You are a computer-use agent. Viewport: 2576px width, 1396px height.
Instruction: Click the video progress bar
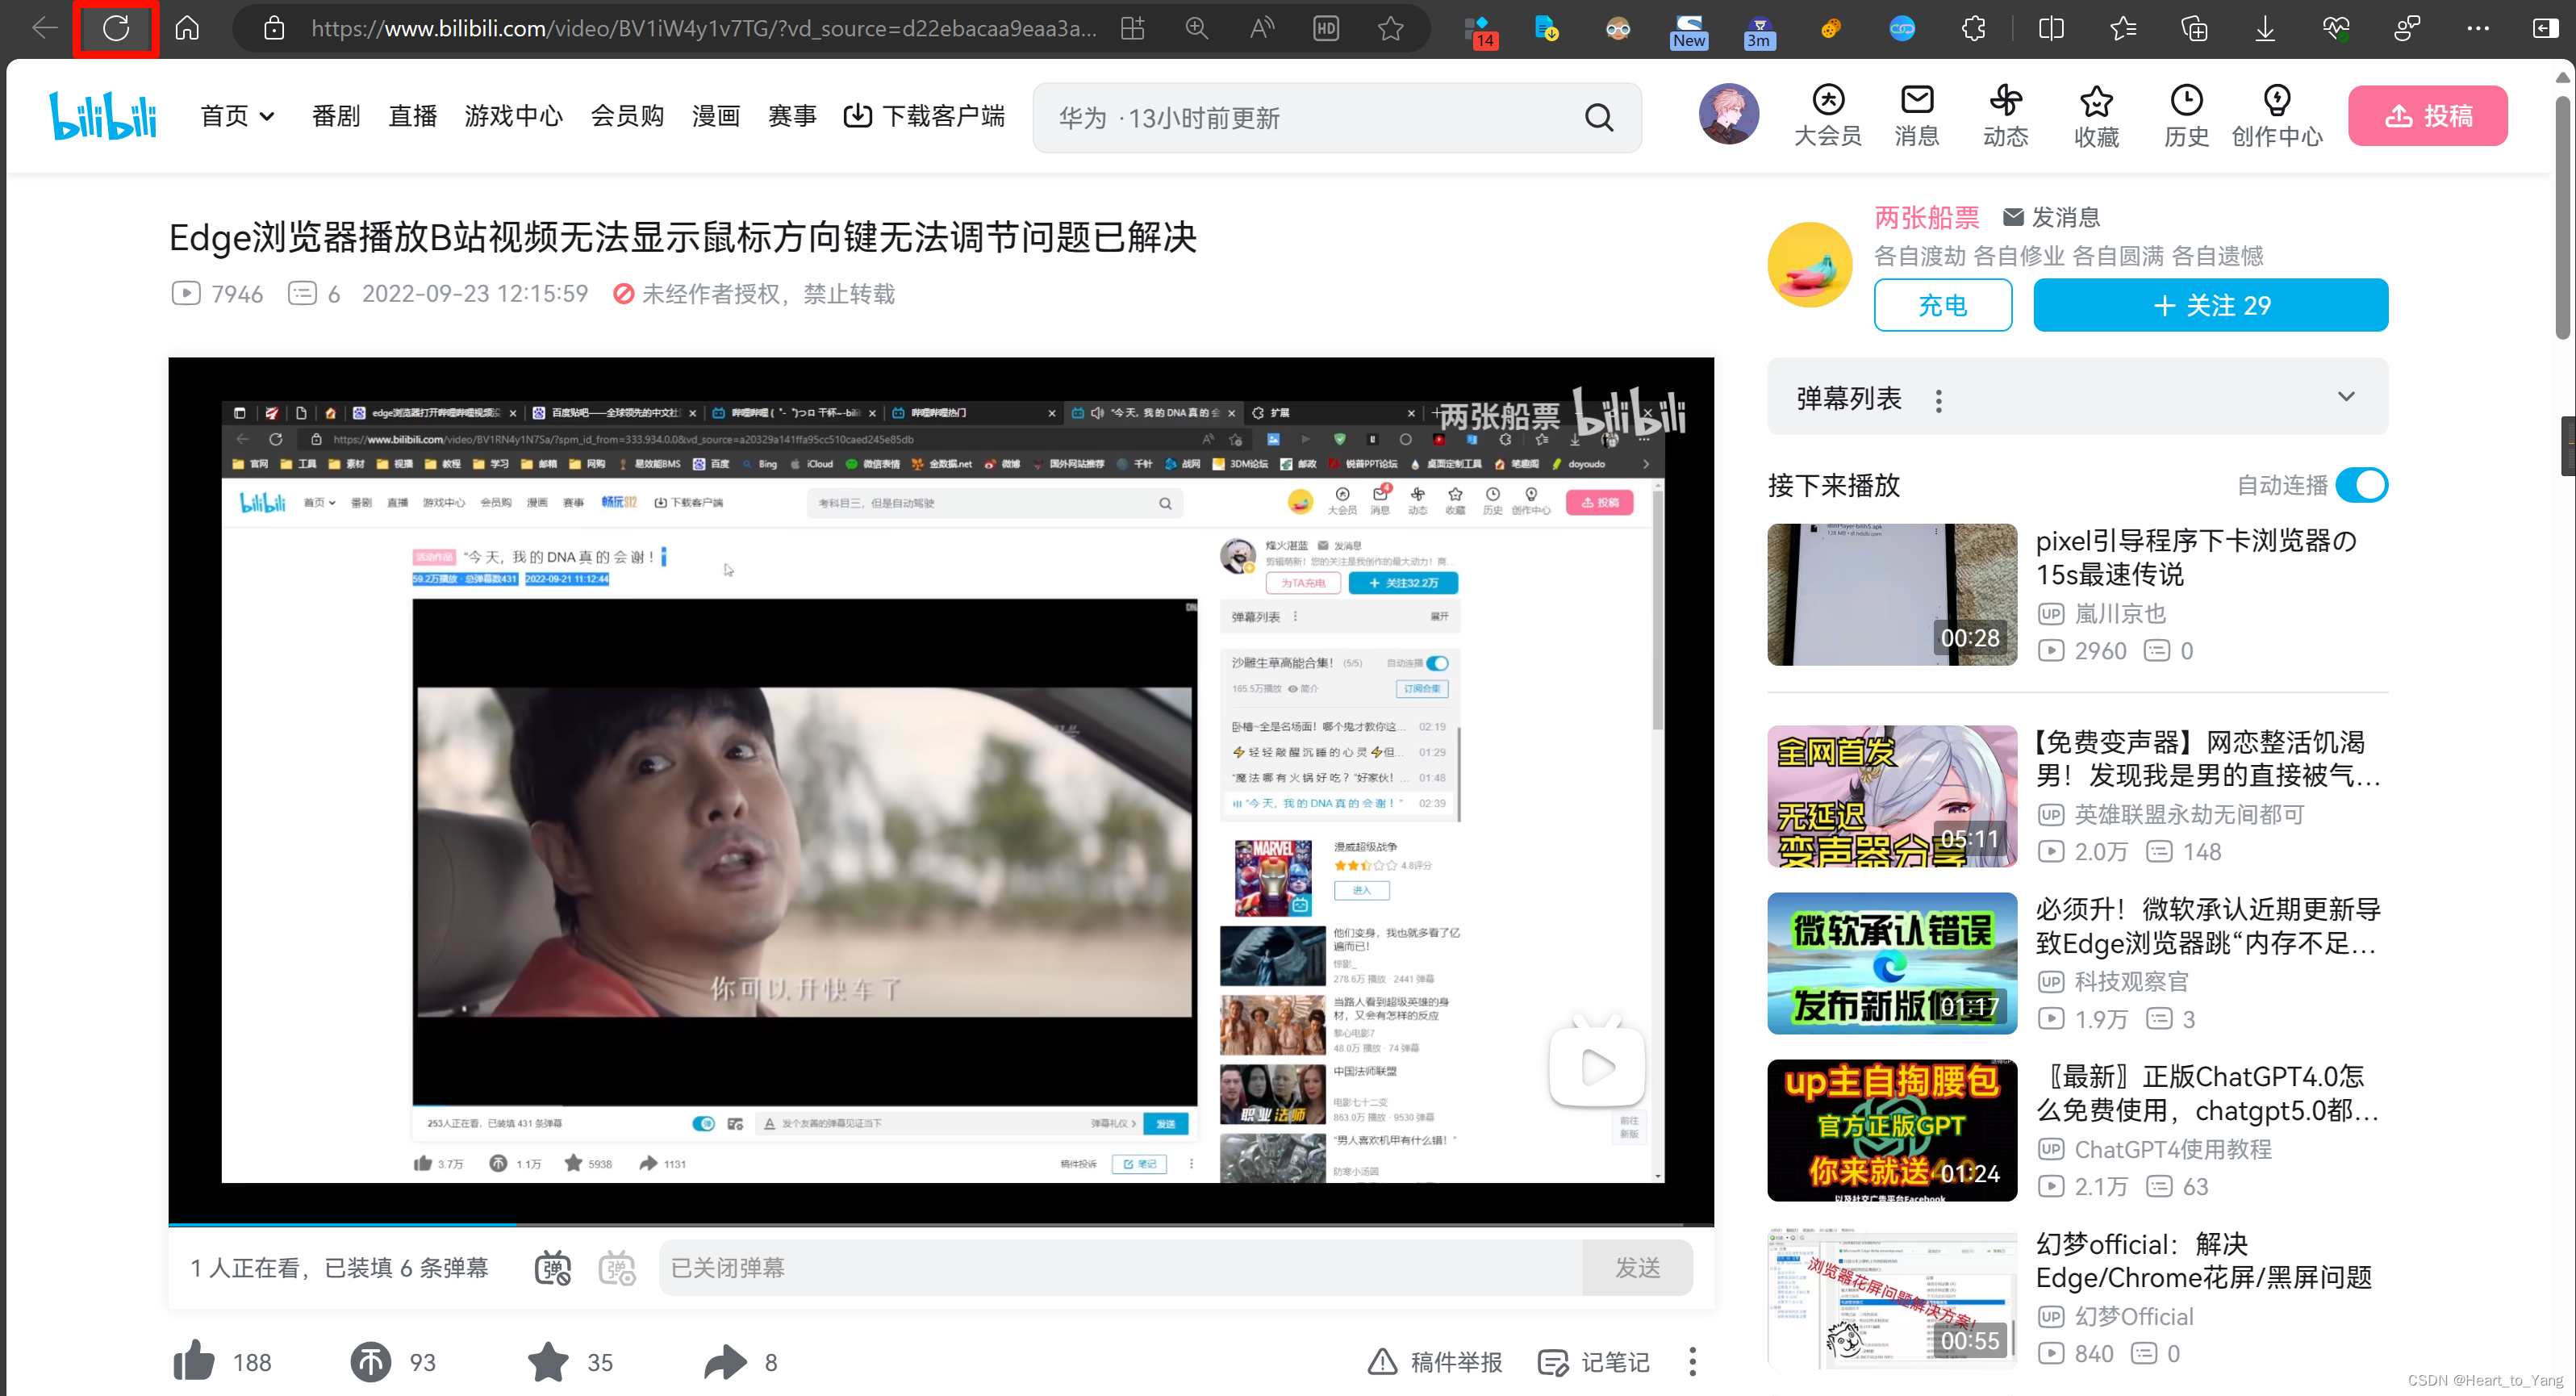coord(940,1224)
